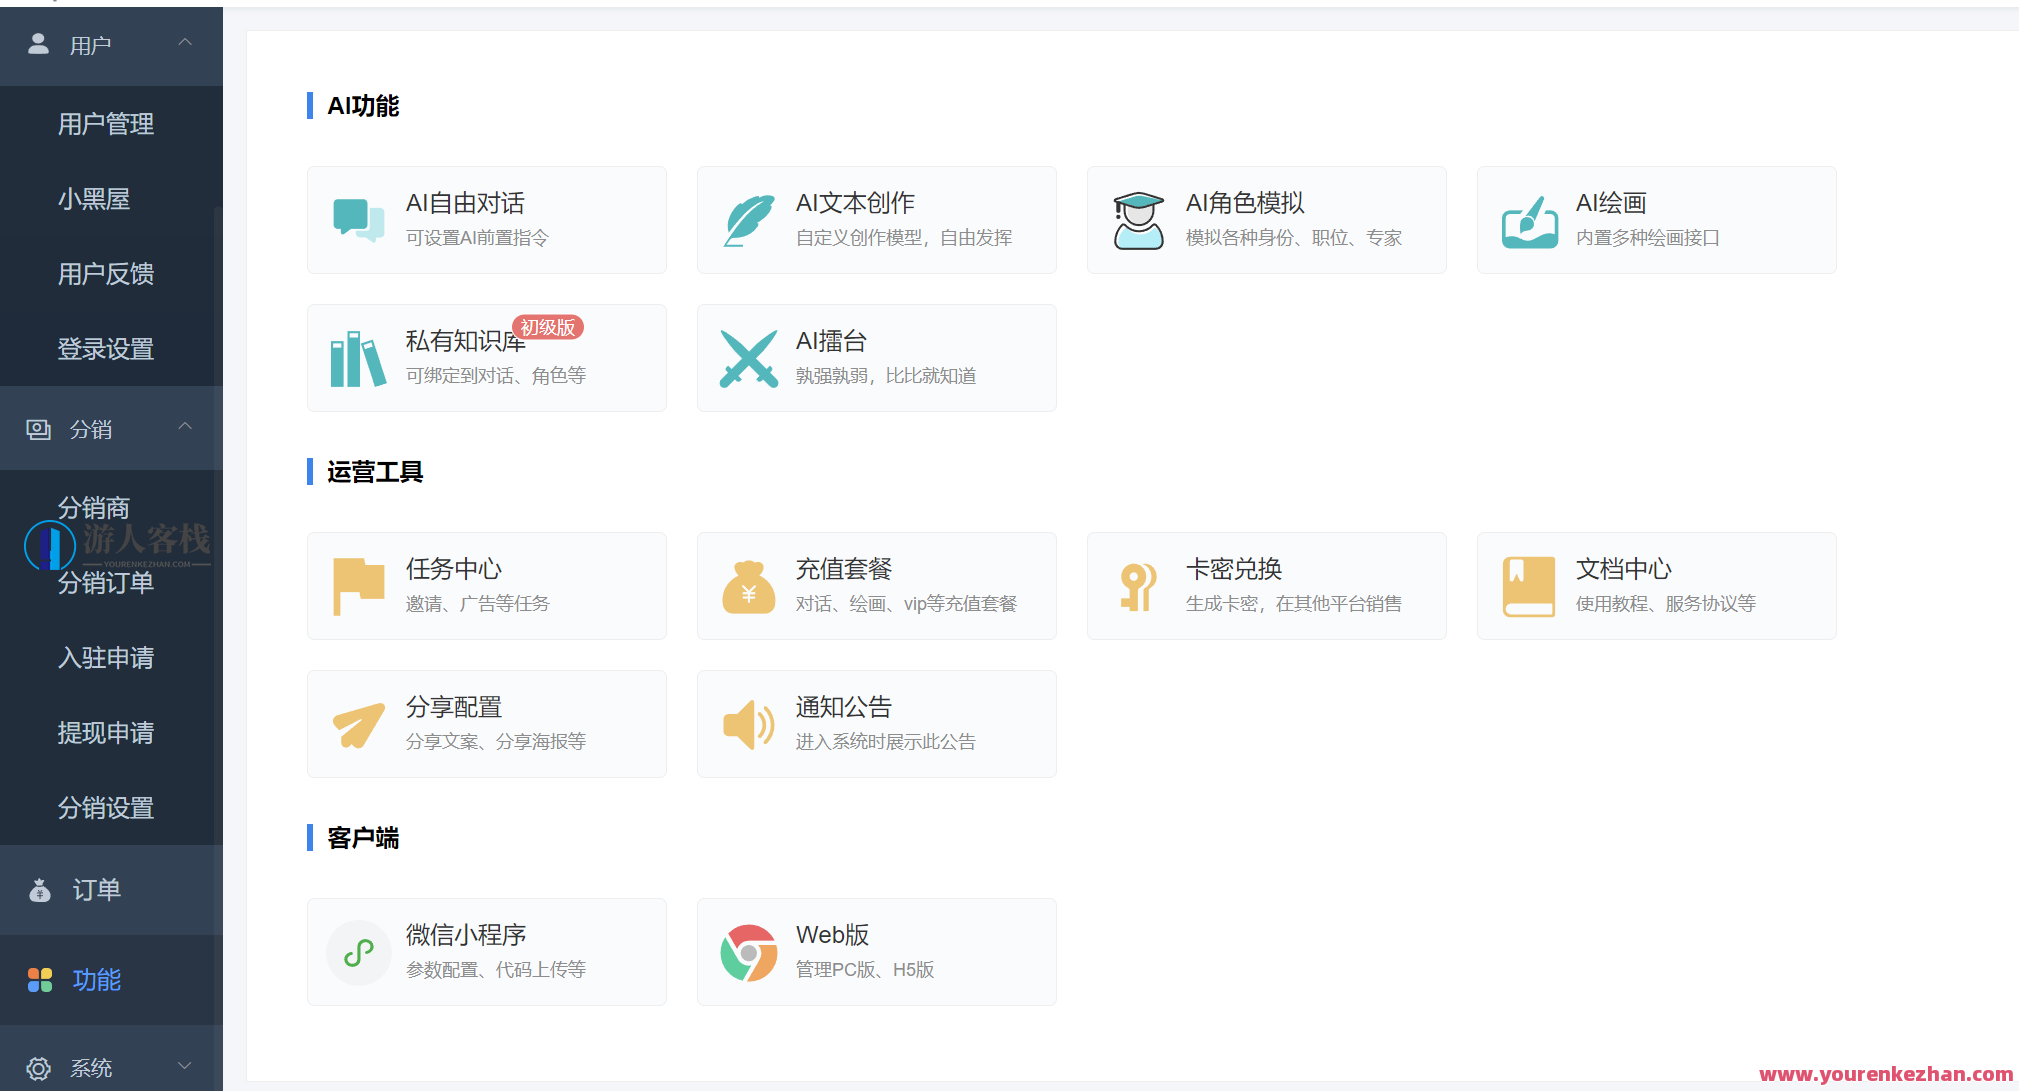
Task: Open the AI自由对话 chat bubble icon
Action: click(x=357, y=220)
